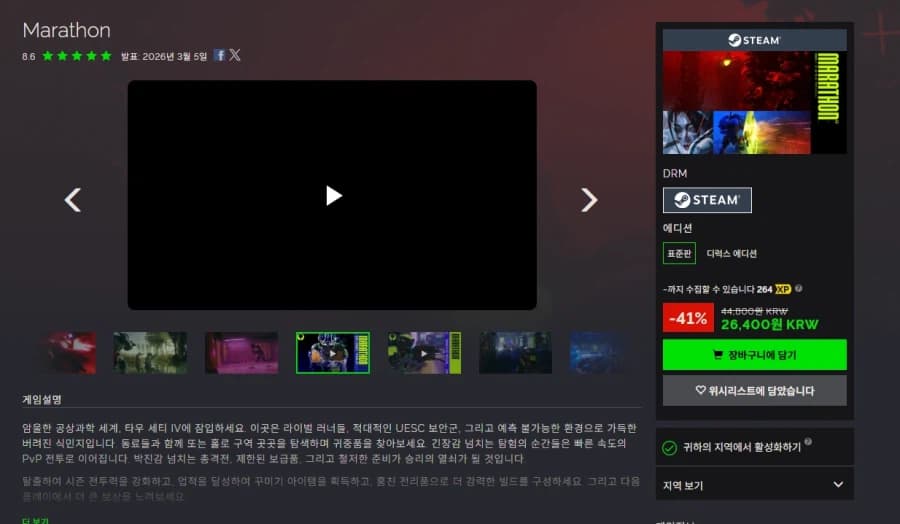Click the -41% discount badge
The height and width of the screenshot is (524, 900).
tap(688, 317)
